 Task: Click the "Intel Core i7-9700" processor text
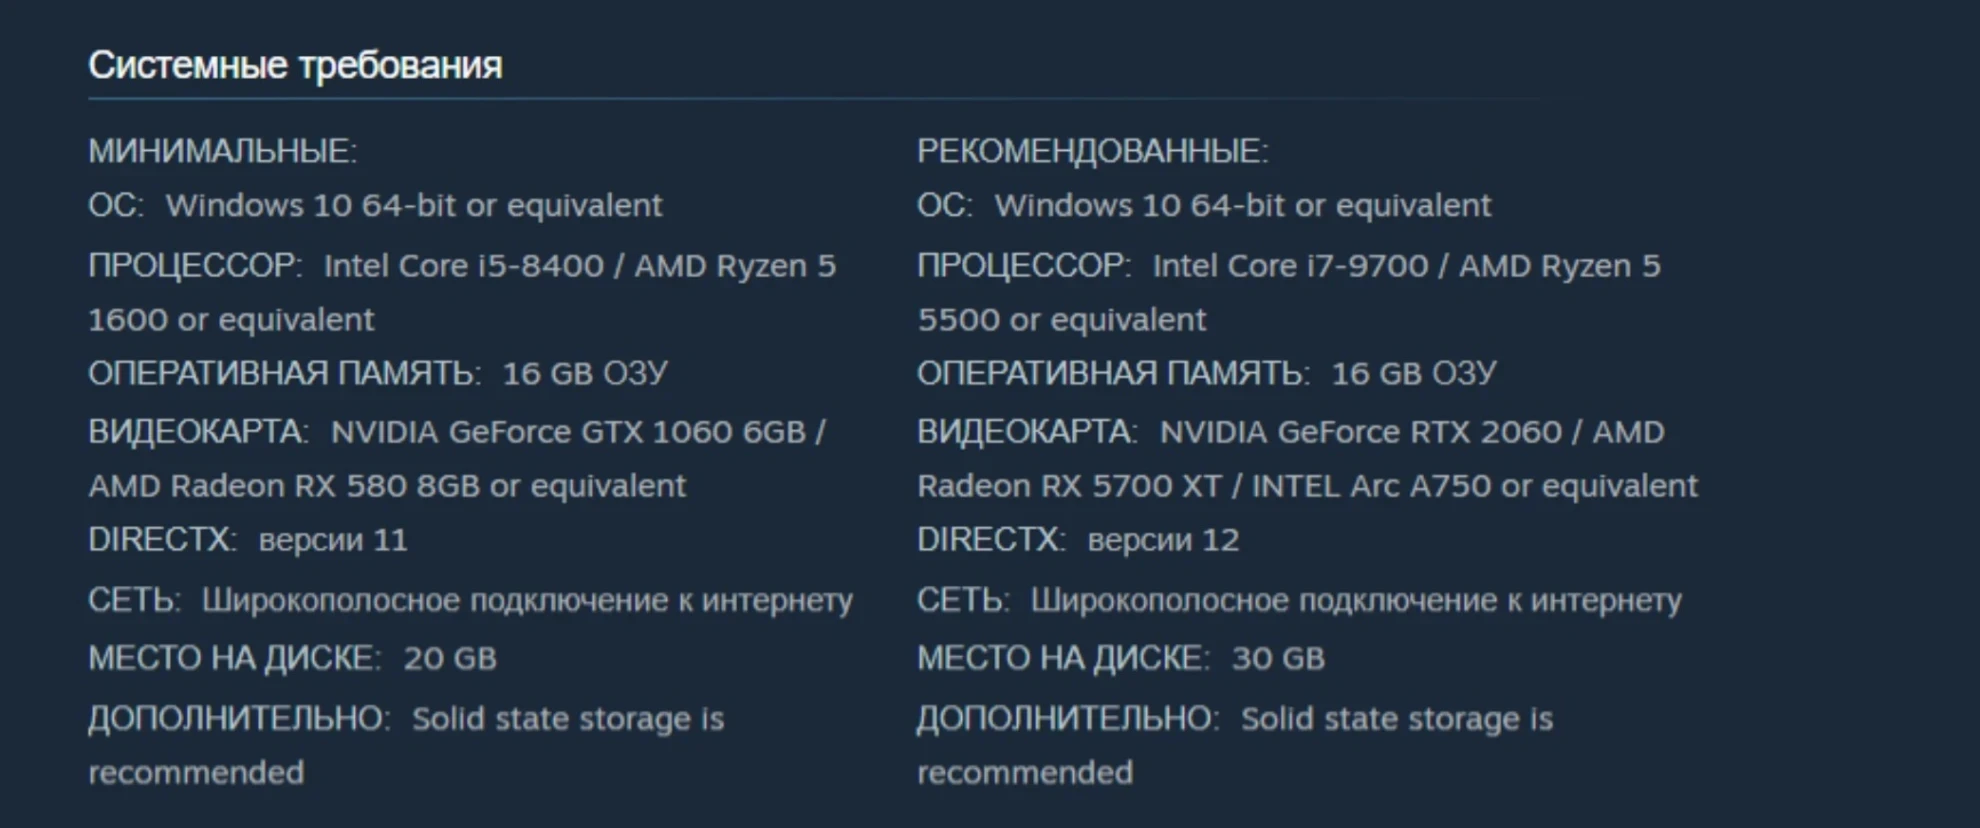point(1290,266)
